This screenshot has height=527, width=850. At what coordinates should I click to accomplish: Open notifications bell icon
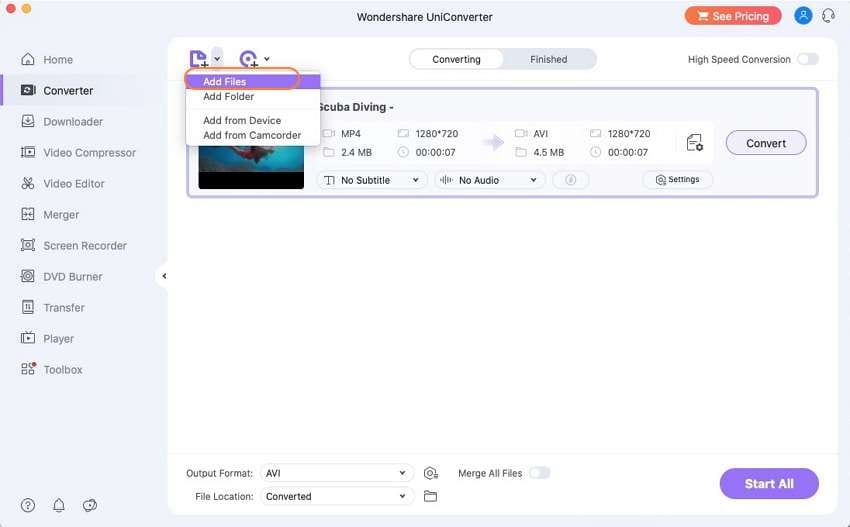pos(59,505)
